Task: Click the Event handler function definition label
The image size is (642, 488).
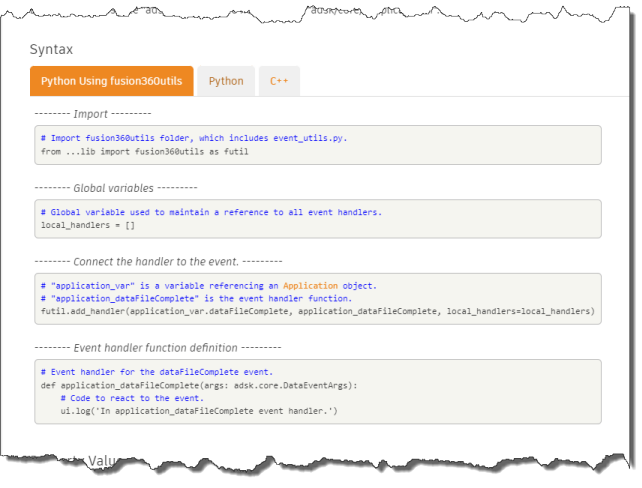Action: tap(158, 348)
